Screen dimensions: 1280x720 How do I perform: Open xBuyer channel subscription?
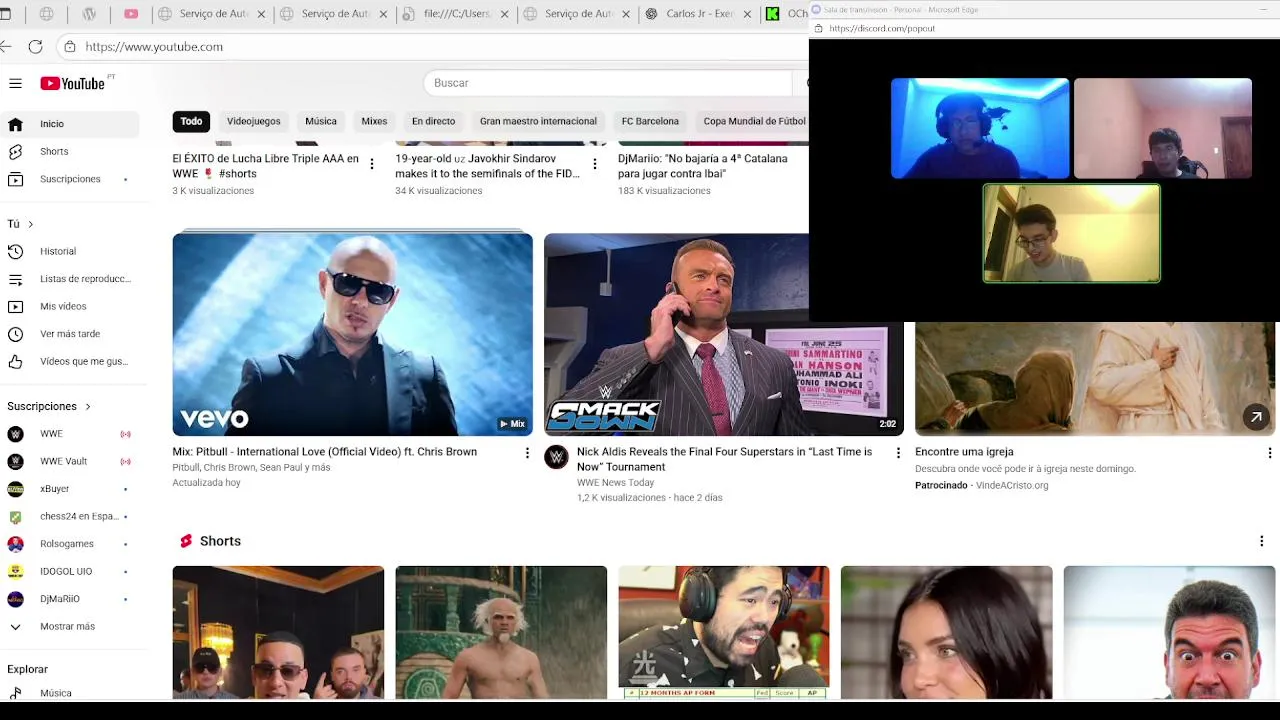click(x=70, y=489)
